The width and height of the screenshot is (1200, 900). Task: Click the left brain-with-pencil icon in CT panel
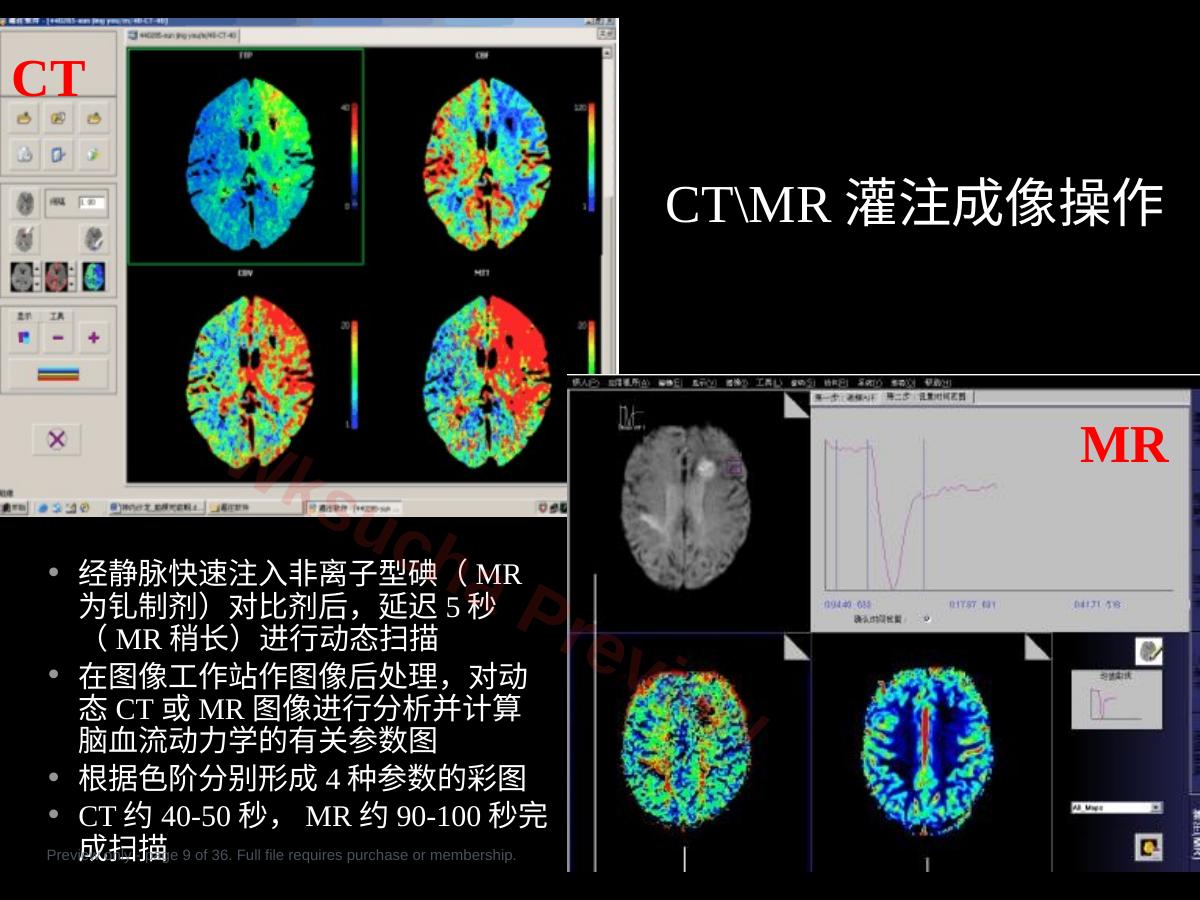(25, 240)
